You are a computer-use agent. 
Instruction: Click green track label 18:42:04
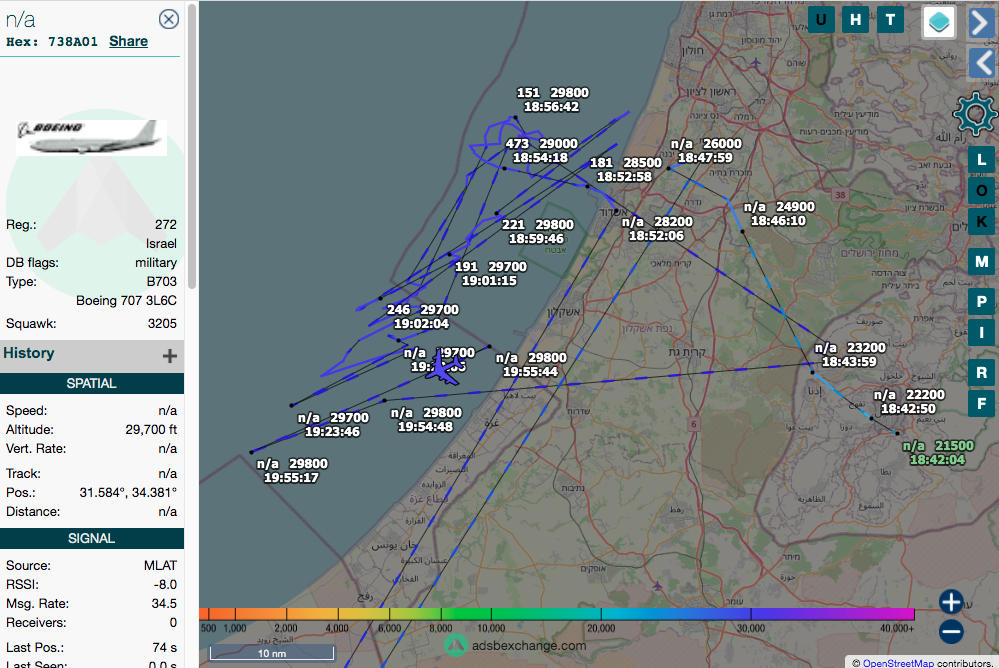coord(937,460)
